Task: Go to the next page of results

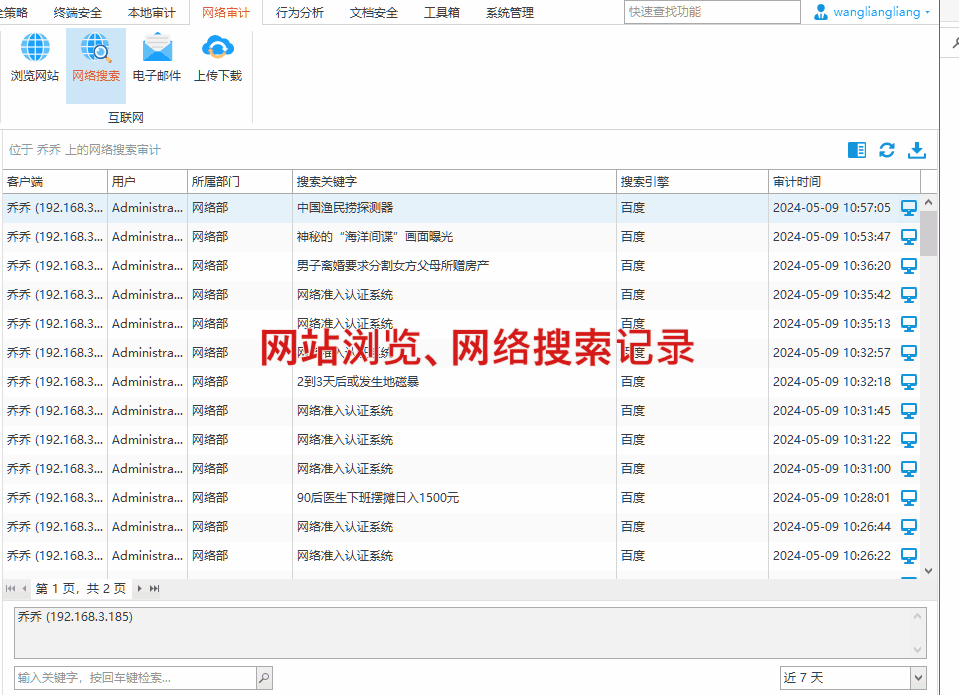Action: coord(140,589)
